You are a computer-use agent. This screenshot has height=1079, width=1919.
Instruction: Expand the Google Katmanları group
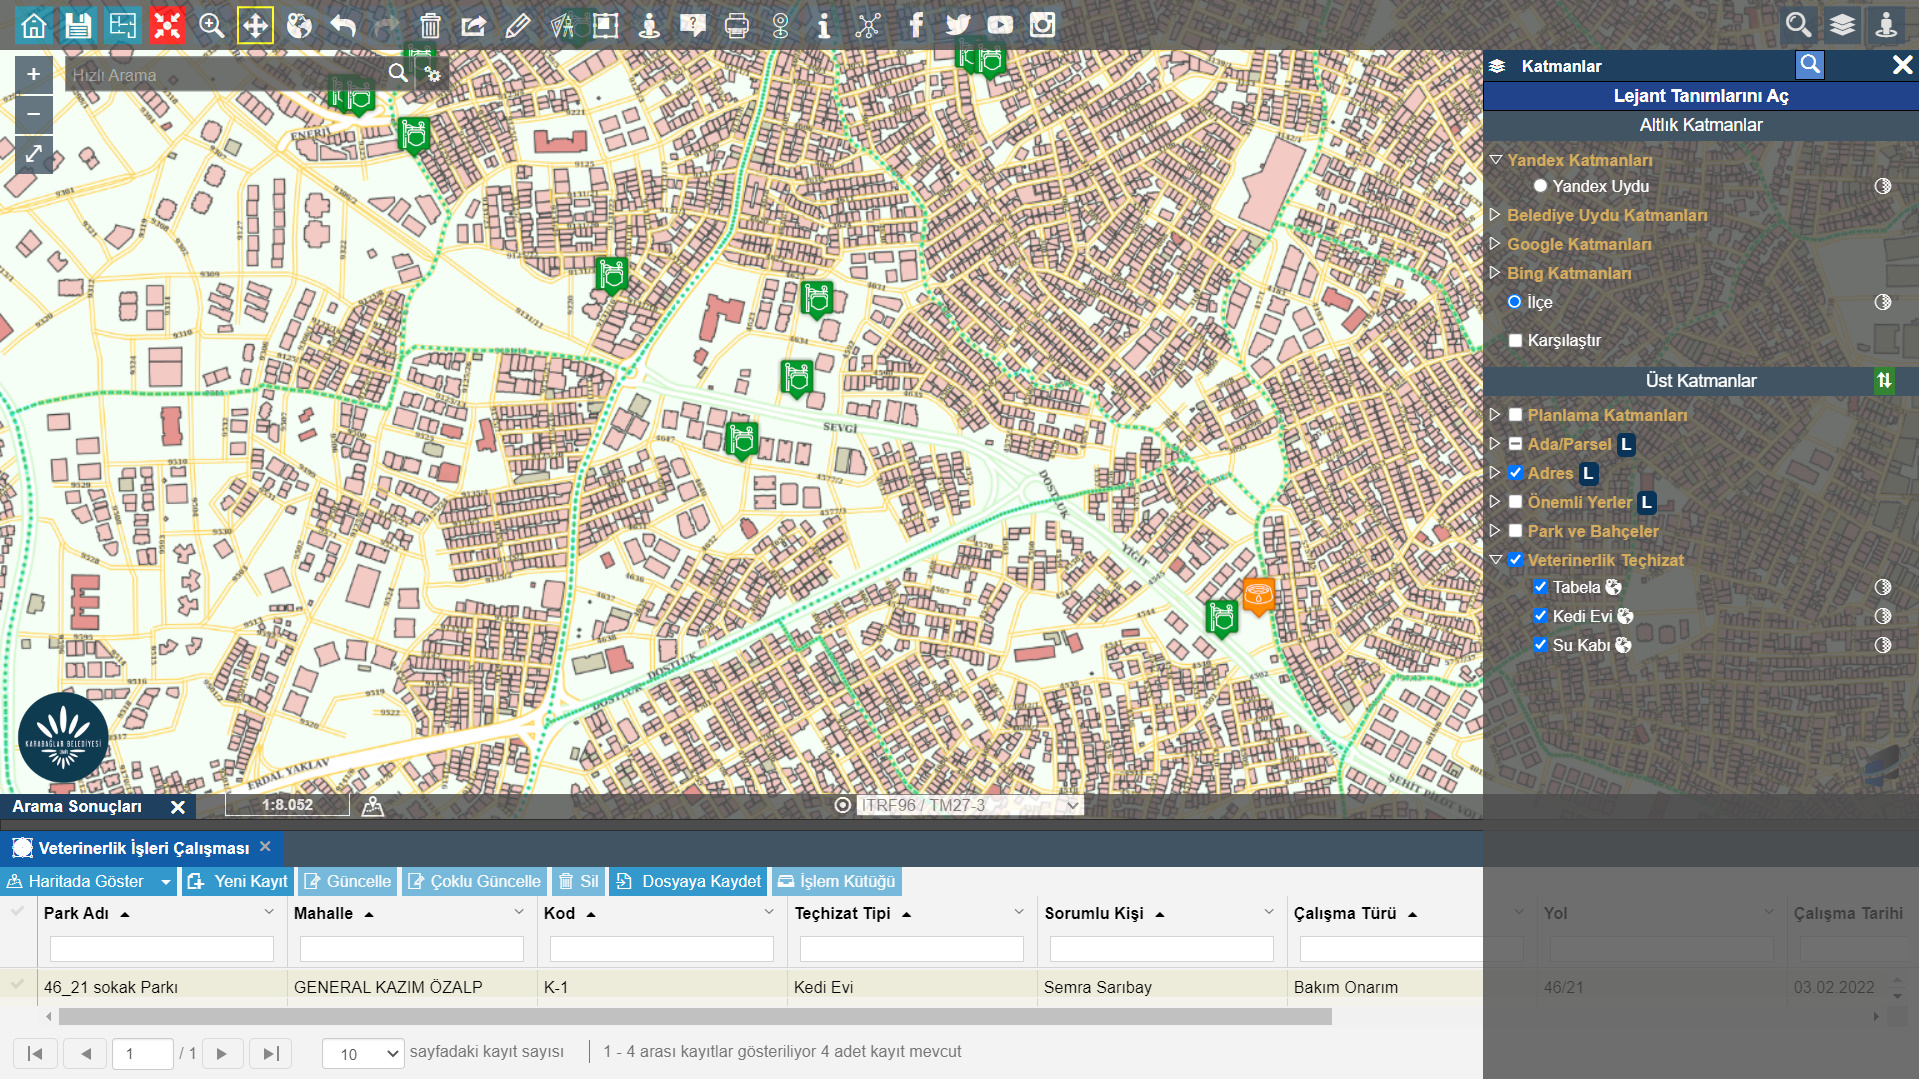1495,244
